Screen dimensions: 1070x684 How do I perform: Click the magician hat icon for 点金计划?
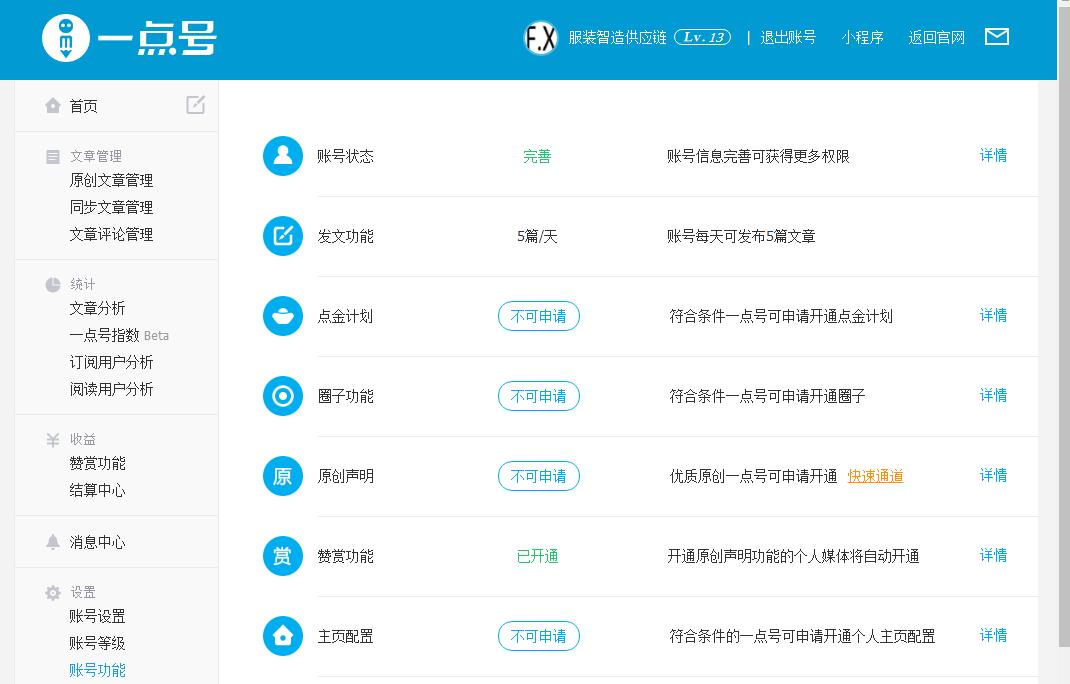click(x=282, y=315)
